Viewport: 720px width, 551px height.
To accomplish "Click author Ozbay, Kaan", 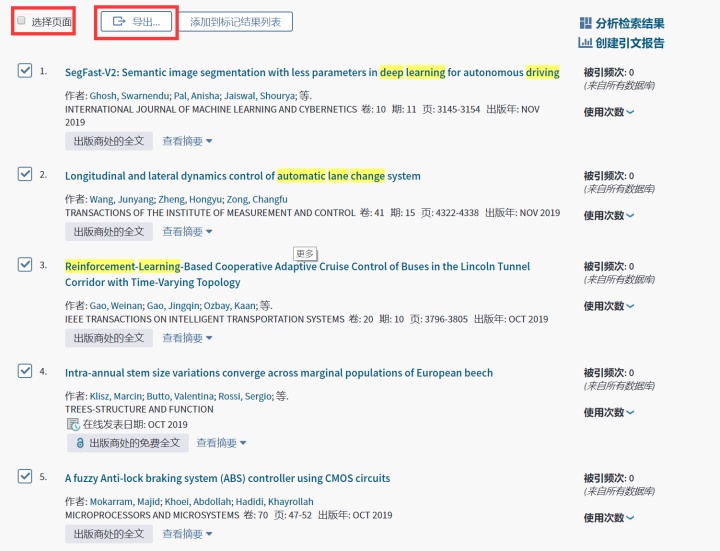I will tap(230, 306).
